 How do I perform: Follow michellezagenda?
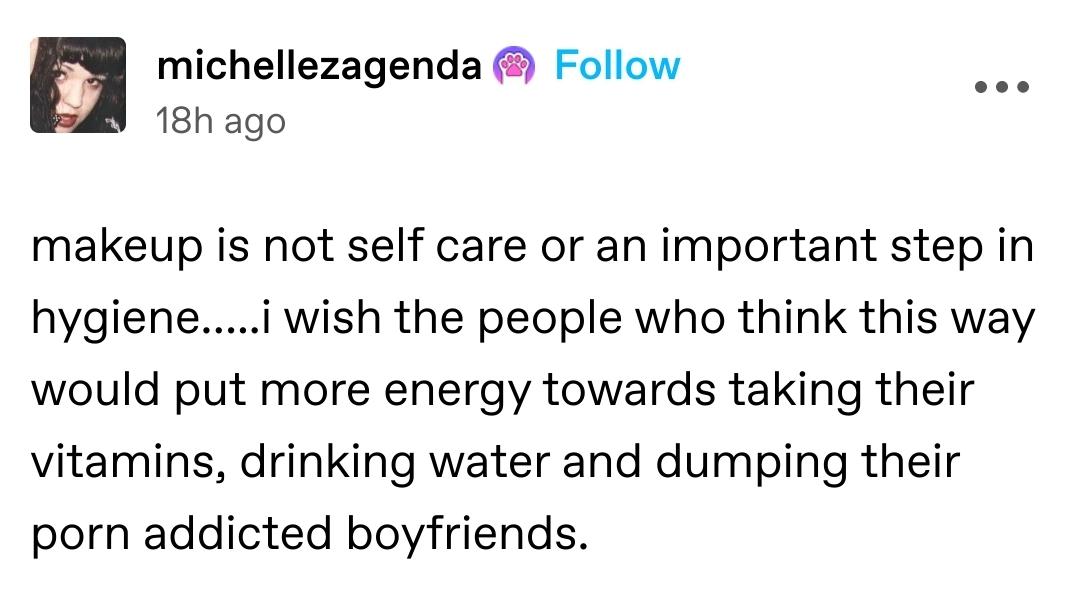tap(617, 66)
